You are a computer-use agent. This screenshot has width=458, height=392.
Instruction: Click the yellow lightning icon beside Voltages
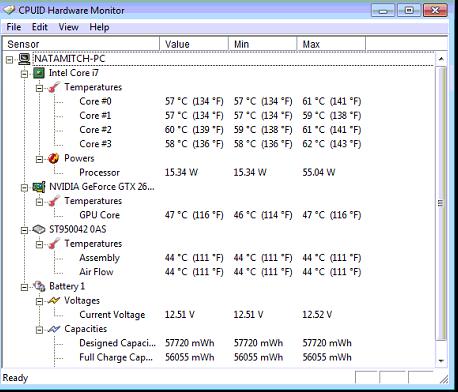(54, 301)
